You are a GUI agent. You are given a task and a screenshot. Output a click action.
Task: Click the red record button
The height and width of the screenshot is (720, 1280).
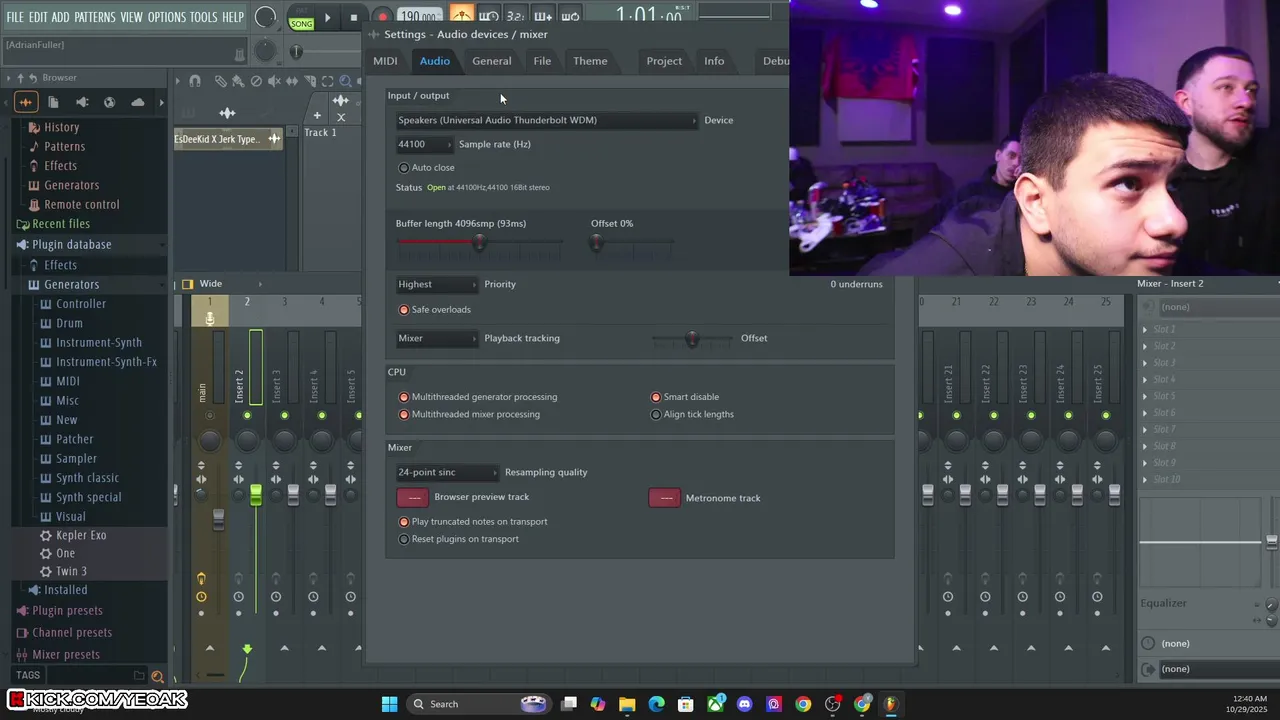tap(381, 17)
